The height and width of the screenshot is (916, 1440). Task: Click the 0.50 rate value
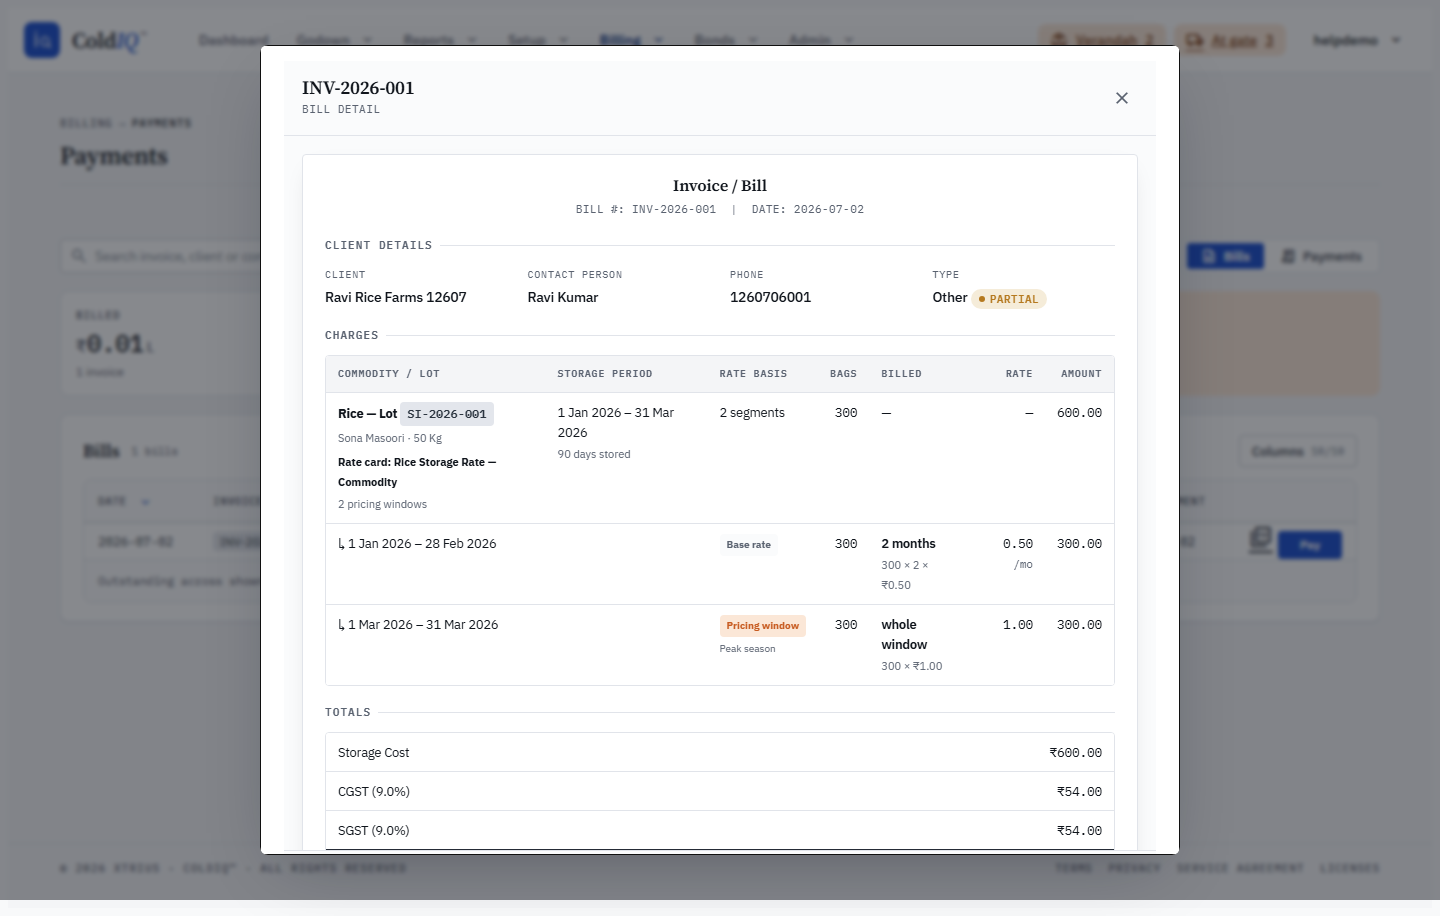pos(1018,544)
